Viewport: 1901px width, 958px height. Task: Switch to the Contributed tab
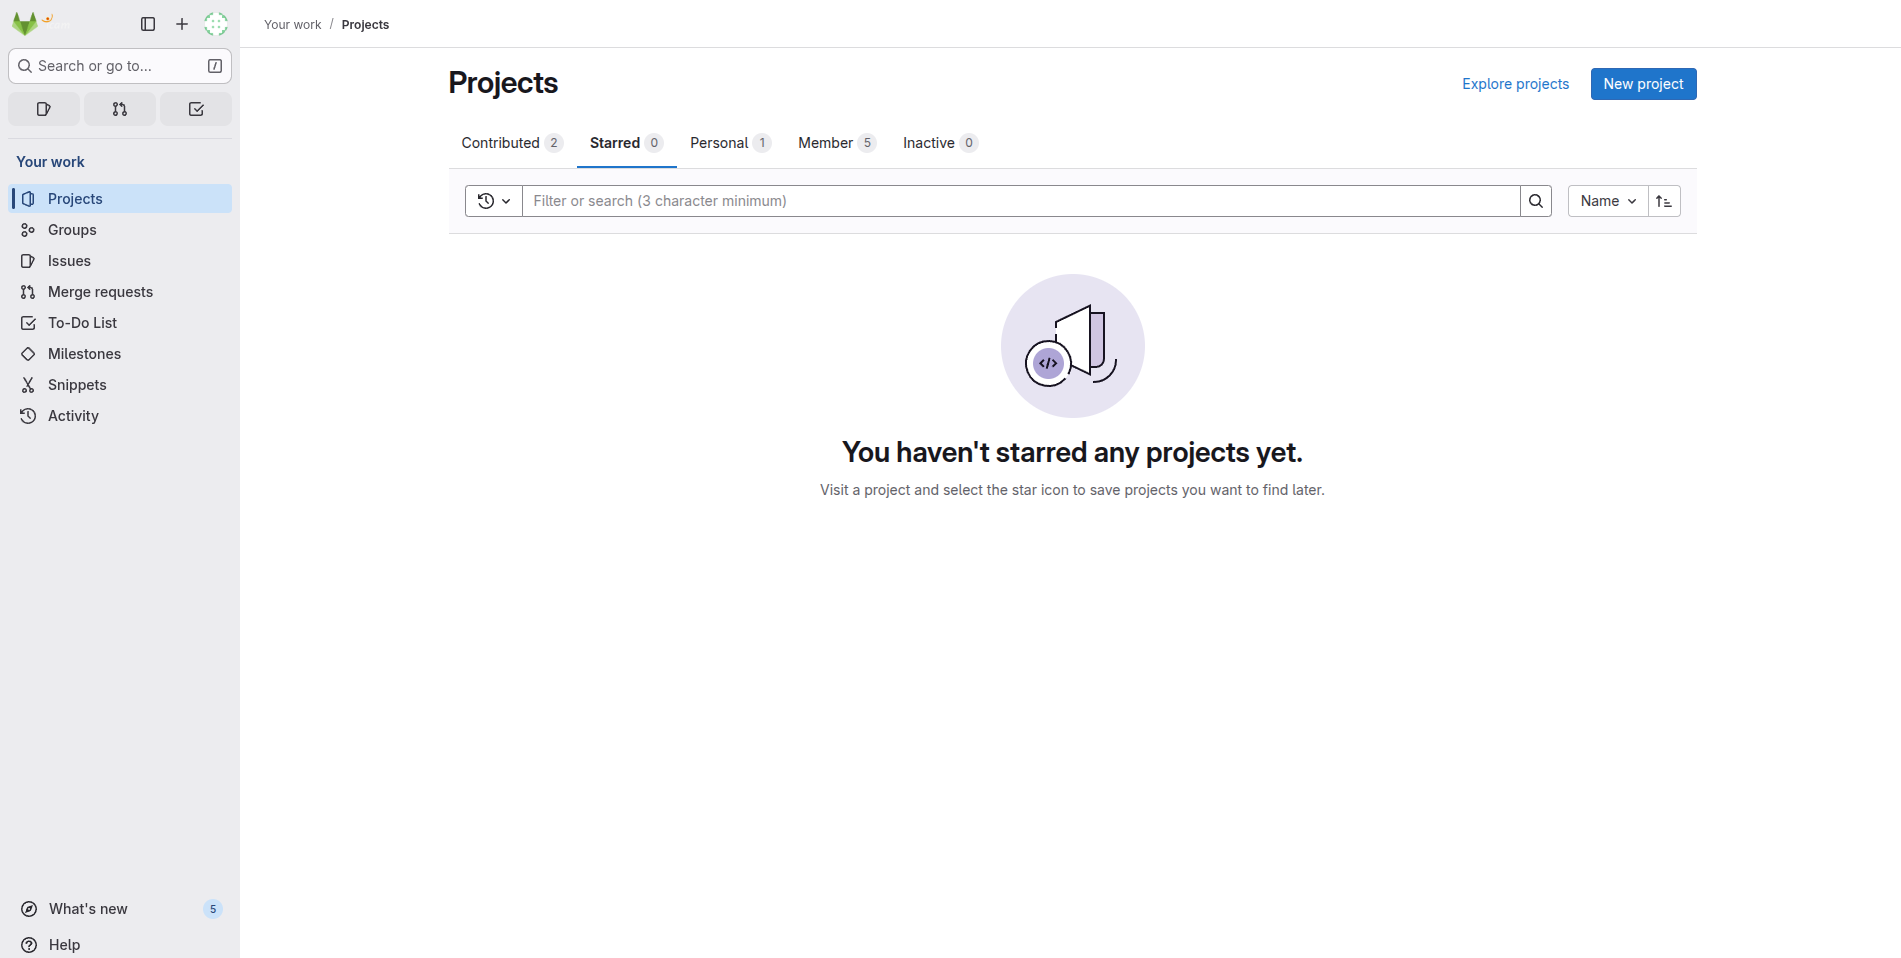coord(500,142)
